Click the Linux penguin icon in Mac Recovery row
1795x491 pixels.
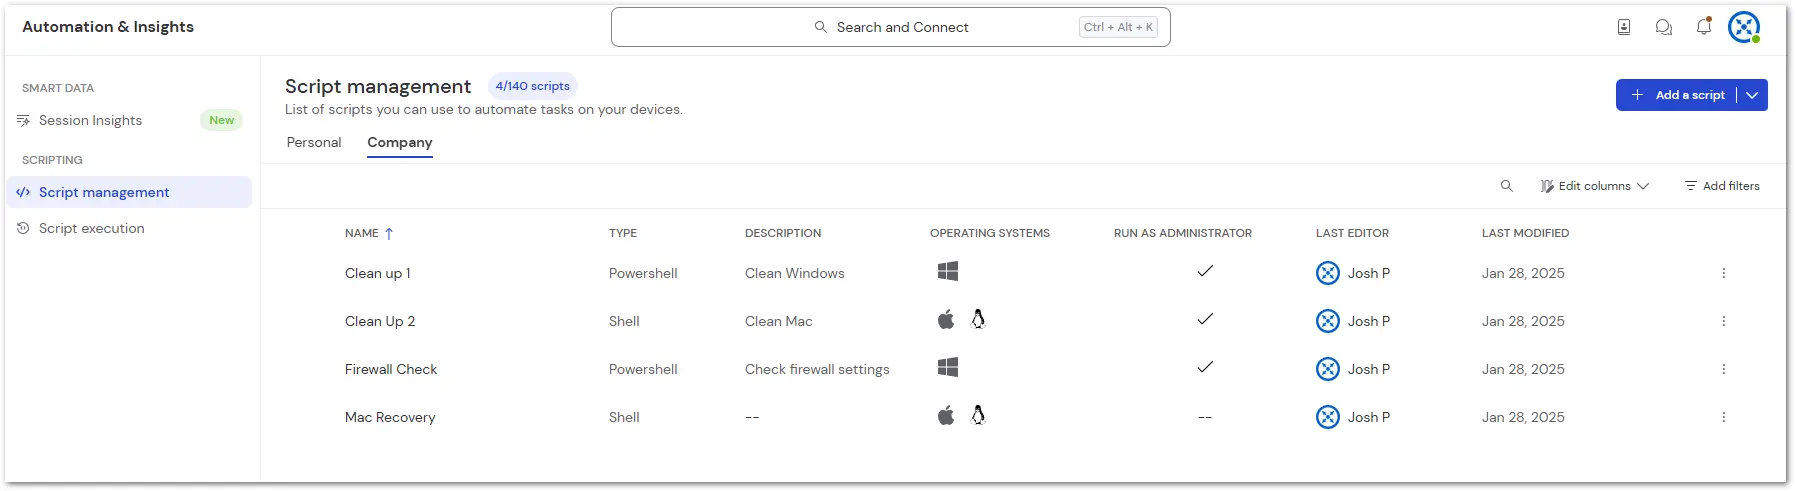pos(978,416)
